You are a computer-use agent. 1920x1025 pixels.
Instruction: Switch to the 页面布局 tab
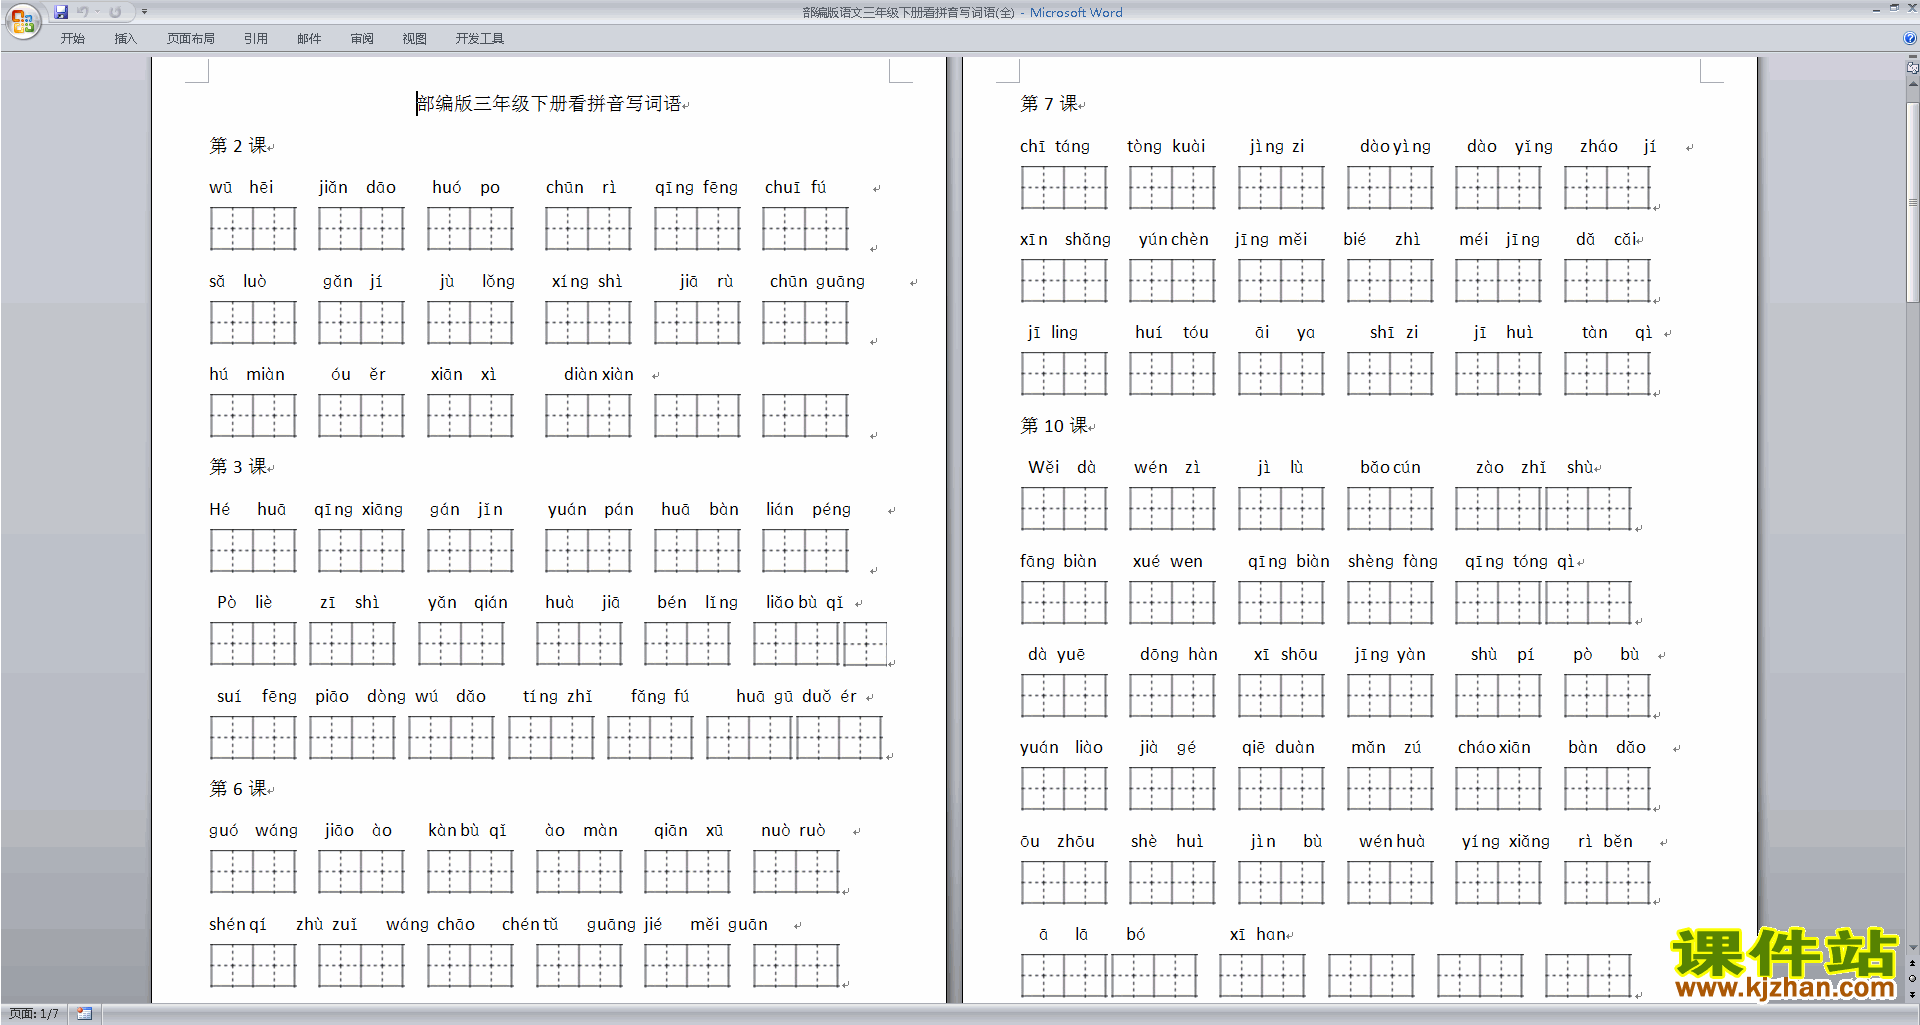[x=191, y=39]
